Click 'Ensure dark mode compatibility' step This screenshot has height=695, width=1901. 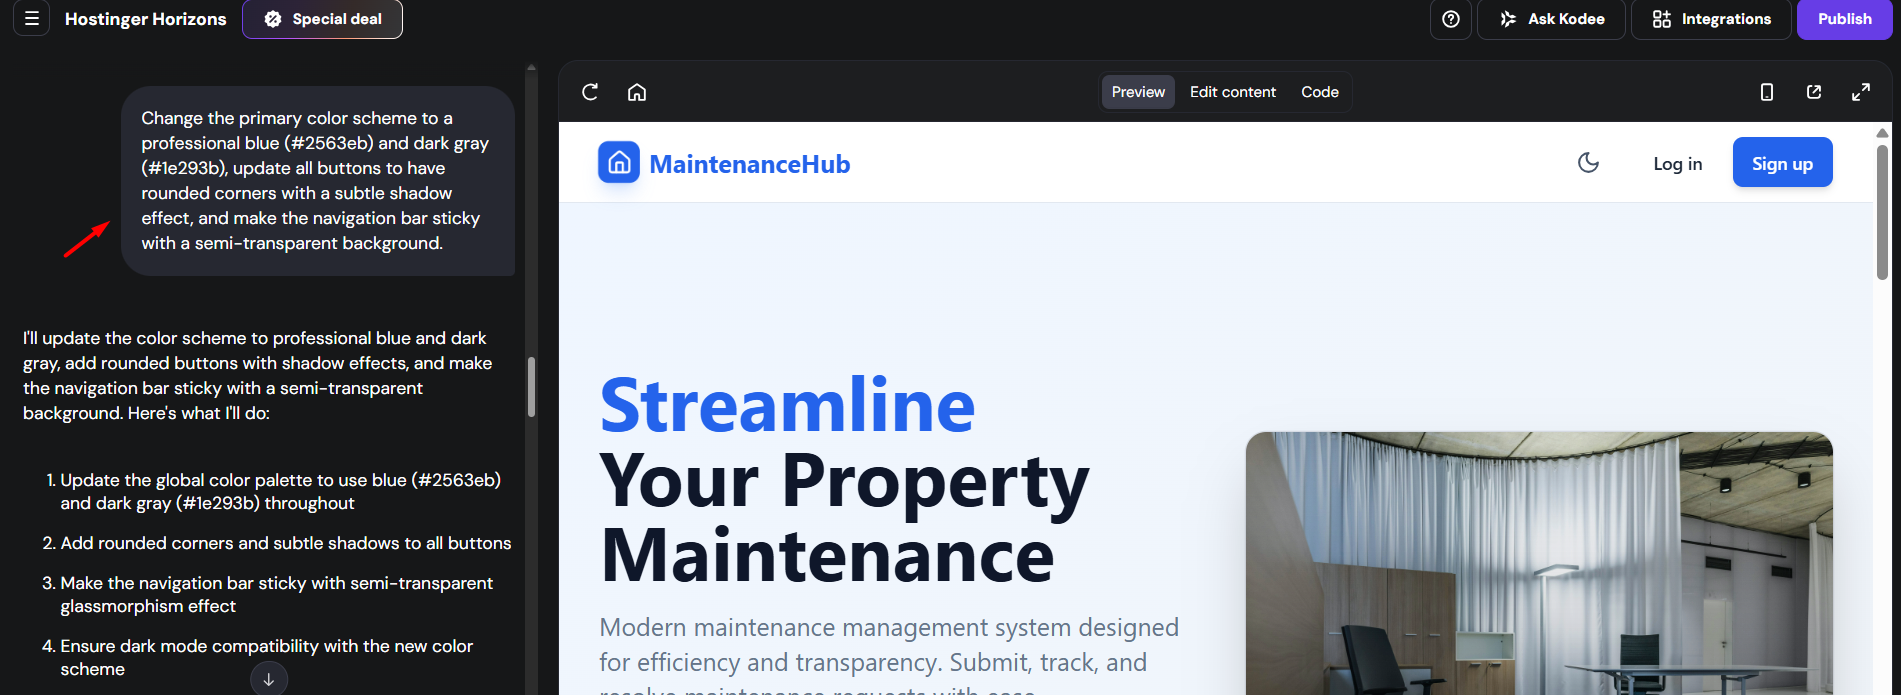tap(267, 657)
